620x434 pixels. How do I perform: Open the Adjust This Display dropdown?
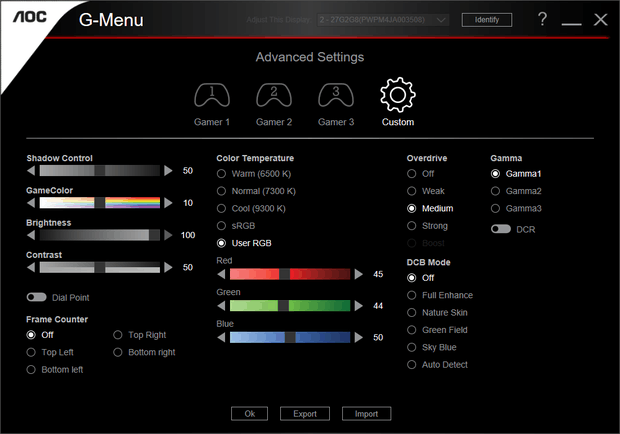(383, 20)
